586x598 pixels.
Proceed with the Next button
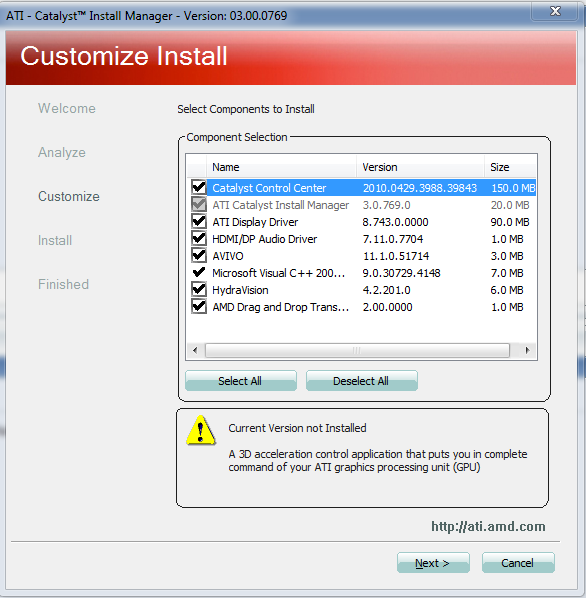[x=433, y=563]
